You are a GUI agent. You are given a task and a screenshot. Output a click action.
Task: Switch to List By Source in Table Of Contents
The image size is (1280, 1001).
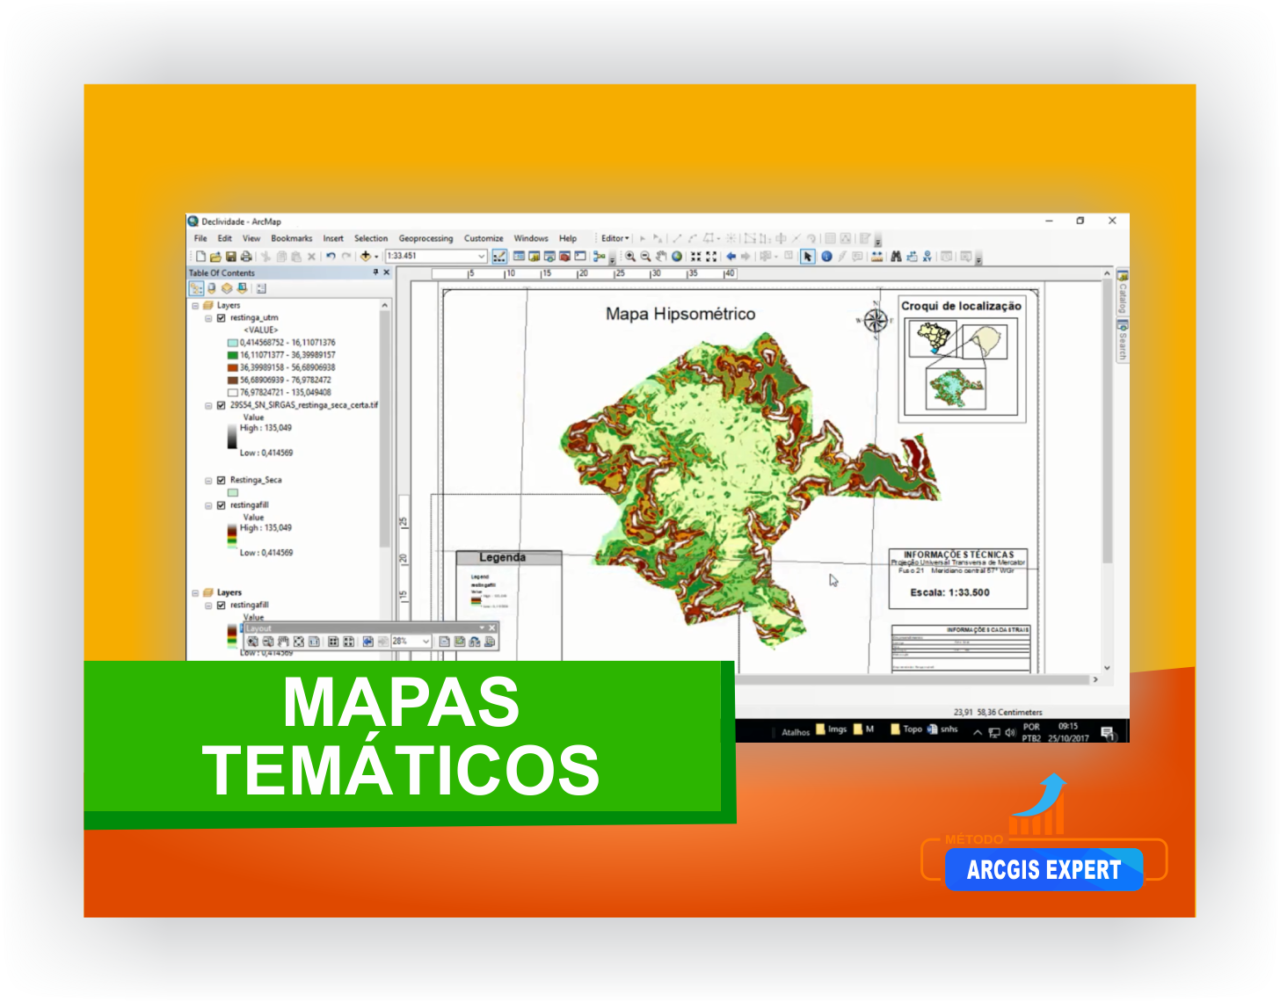pos(210,288)
